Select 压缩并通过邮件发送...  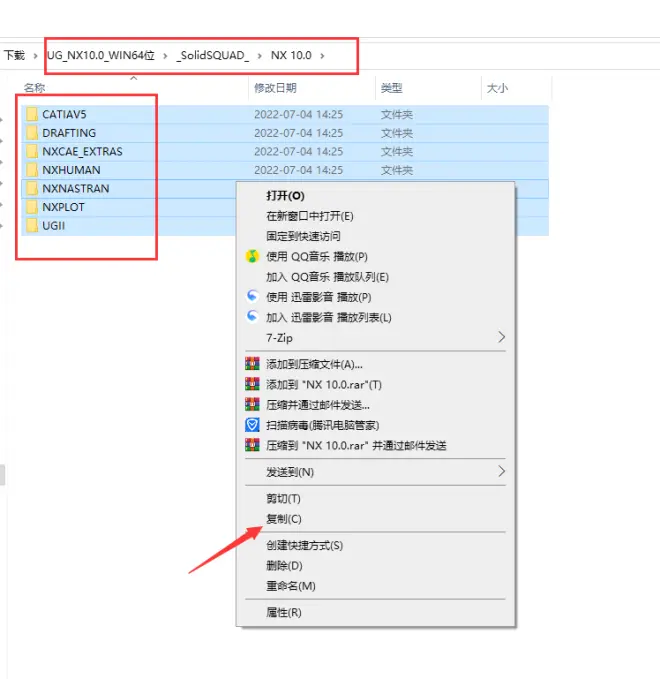point(318,405)
